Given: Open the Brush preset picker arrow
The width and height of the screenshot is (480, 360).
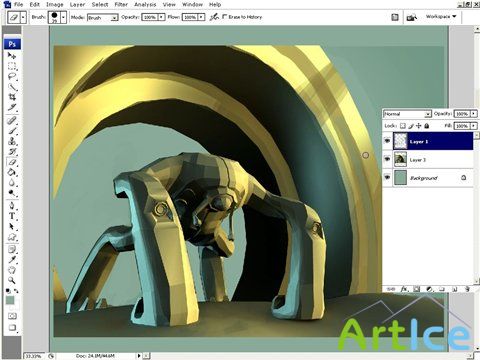Looking at the screenshot, I should point(63,17).
